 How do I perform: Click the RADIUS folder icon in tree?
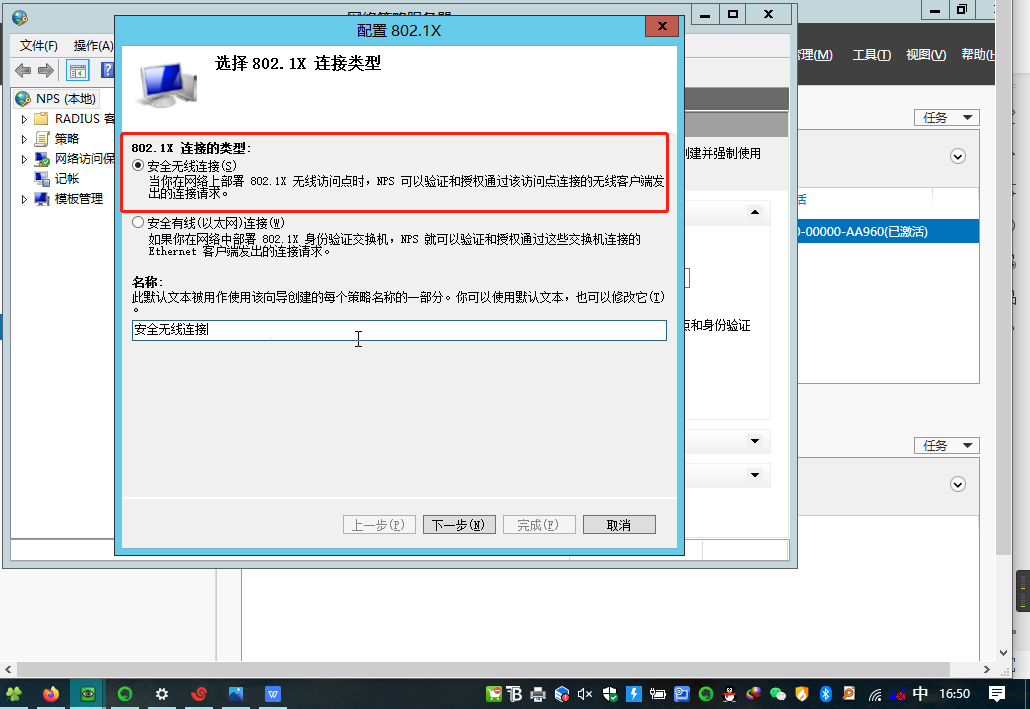coord(41,119)
